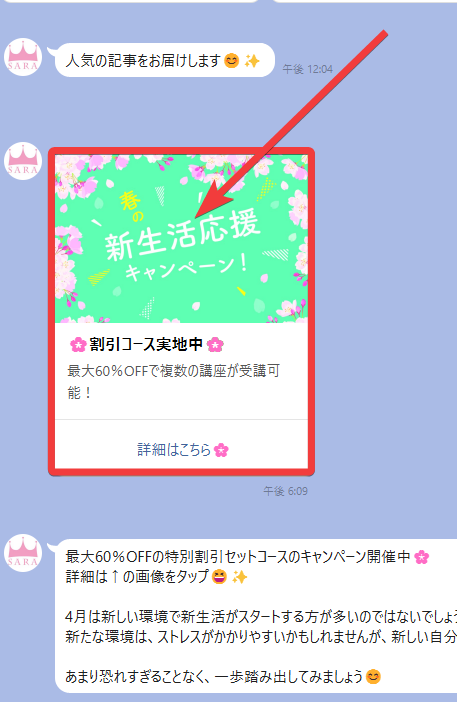Viewport: 457px width, 702px height.
Task: Click smiley emoji after 踏み出してみましょう
Action: point(373,676)
